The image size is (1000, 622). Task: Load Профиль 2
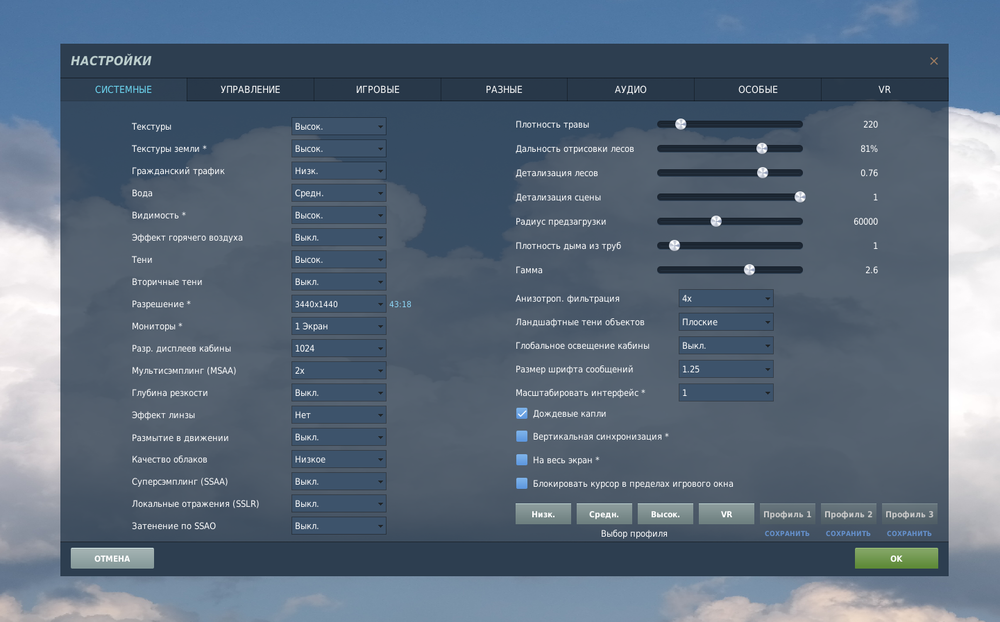[x=848, y=514]
